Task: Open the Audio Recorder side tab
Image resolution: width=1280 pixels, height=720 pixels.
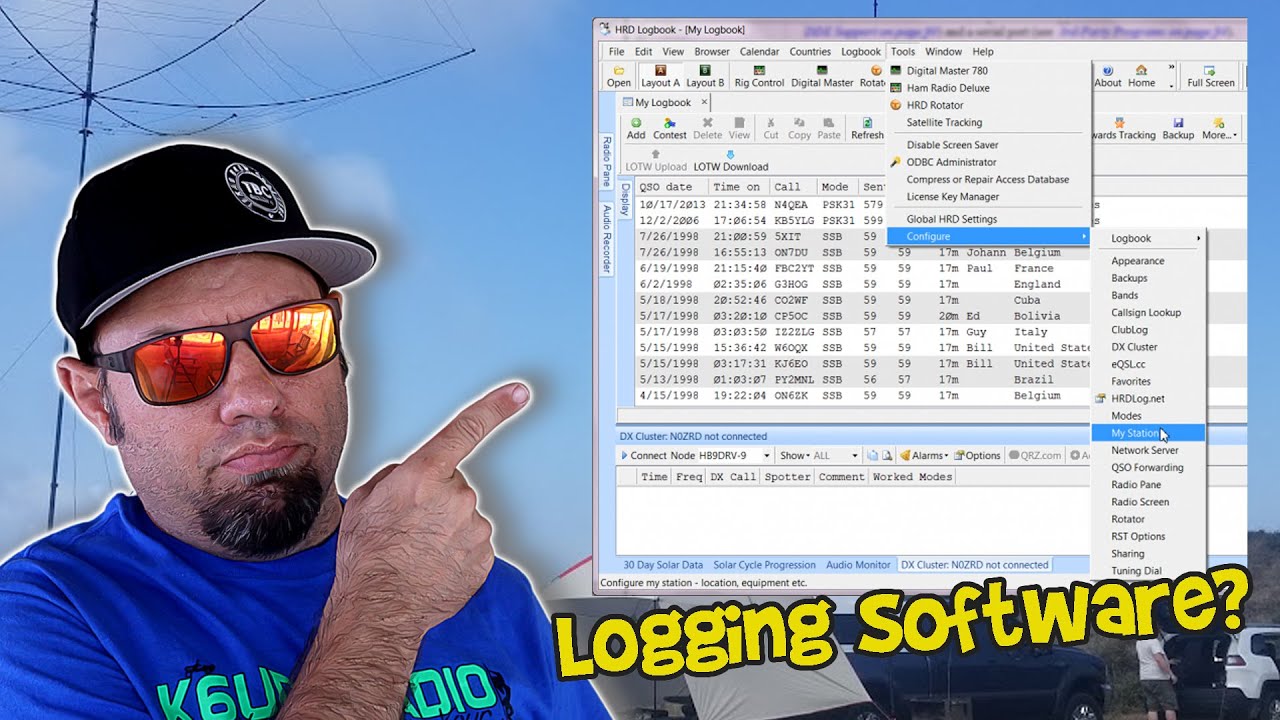Action: (606, 239)
